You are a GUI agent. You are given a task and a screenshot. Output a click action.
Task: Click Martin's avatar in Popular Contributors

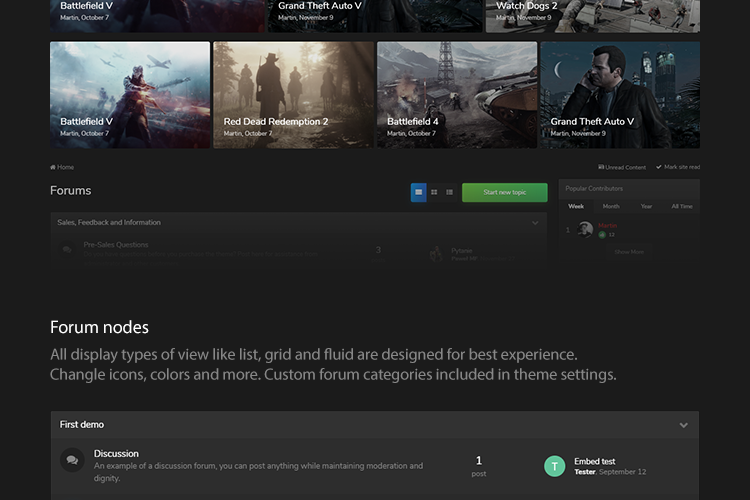tap(584, 229)
